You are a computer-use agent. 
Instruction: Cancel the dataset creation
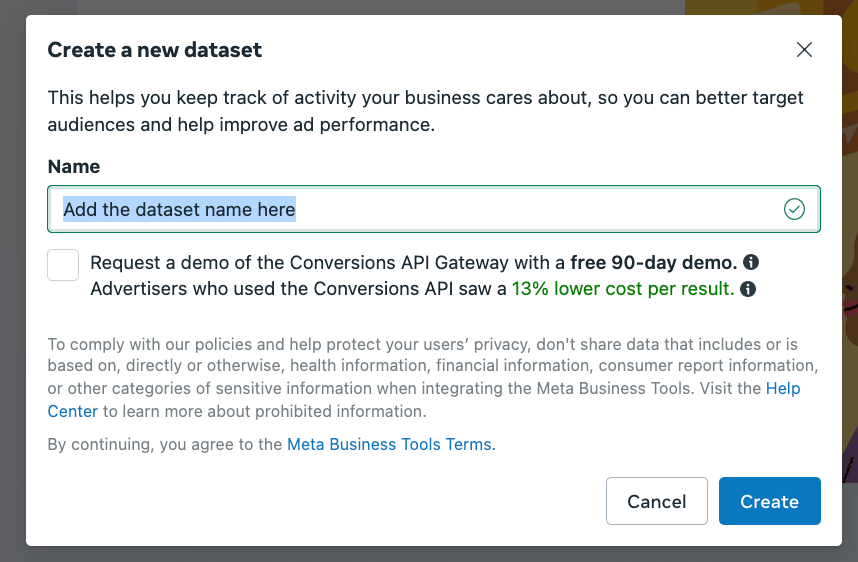tap(657, 501)
